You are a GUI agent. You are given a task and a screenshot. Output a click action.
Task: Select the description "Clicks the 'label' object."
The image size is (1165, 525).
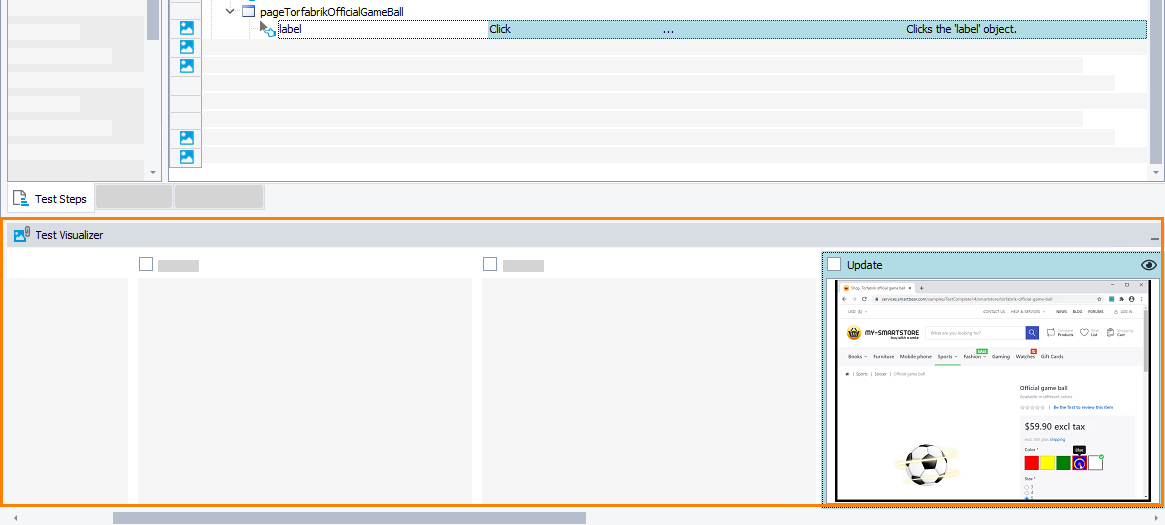pyautogui.click(x=961, y=30)
